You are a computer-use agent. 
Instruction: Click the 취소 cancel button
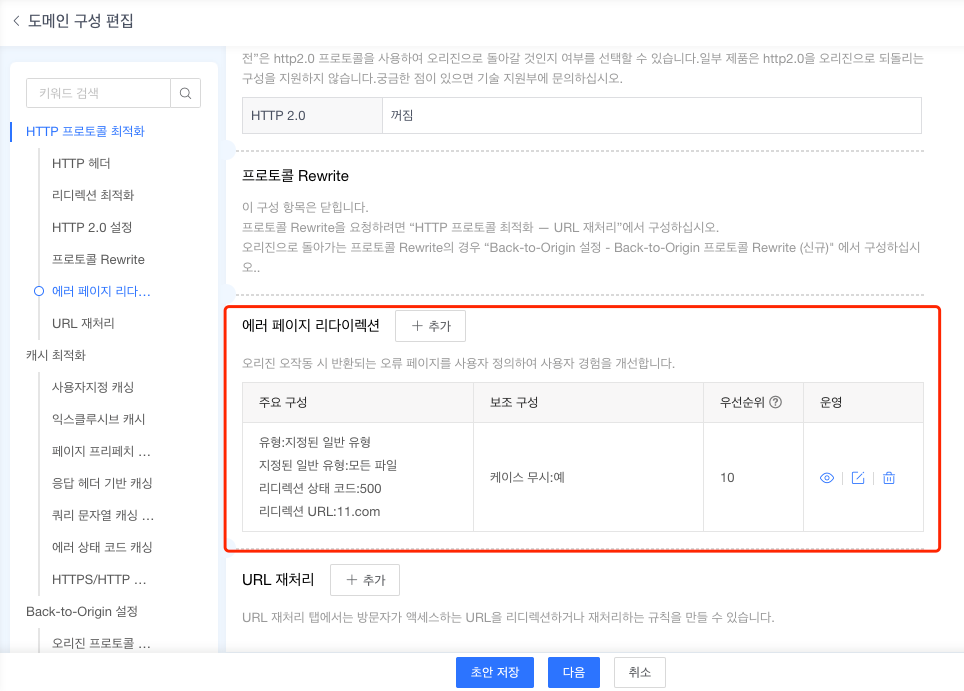(x=639, y=673)
